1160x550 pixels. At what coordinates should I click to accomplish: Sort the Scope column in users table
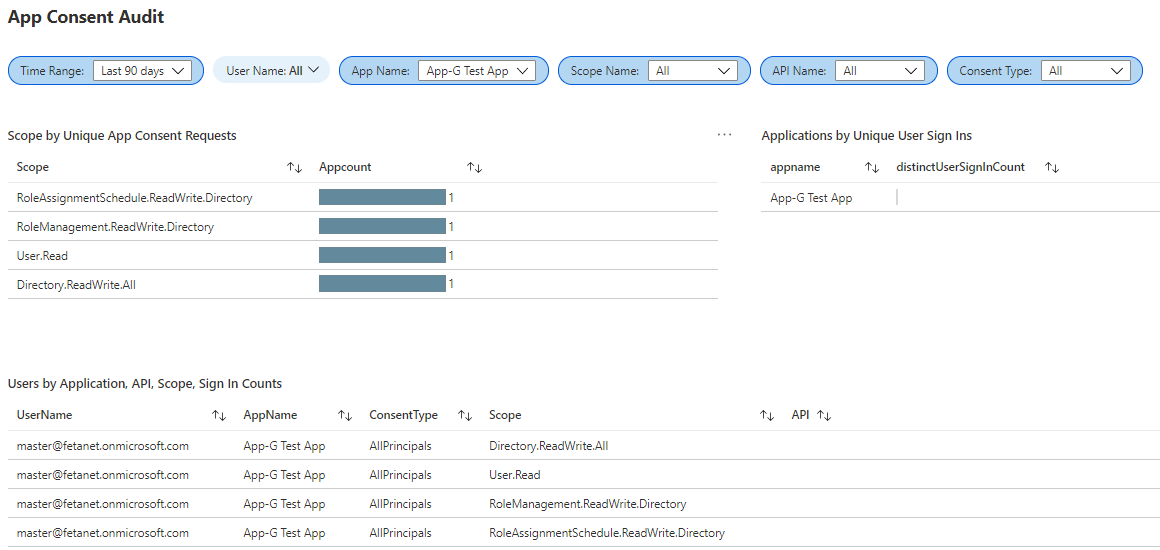(x=767, y=415)
